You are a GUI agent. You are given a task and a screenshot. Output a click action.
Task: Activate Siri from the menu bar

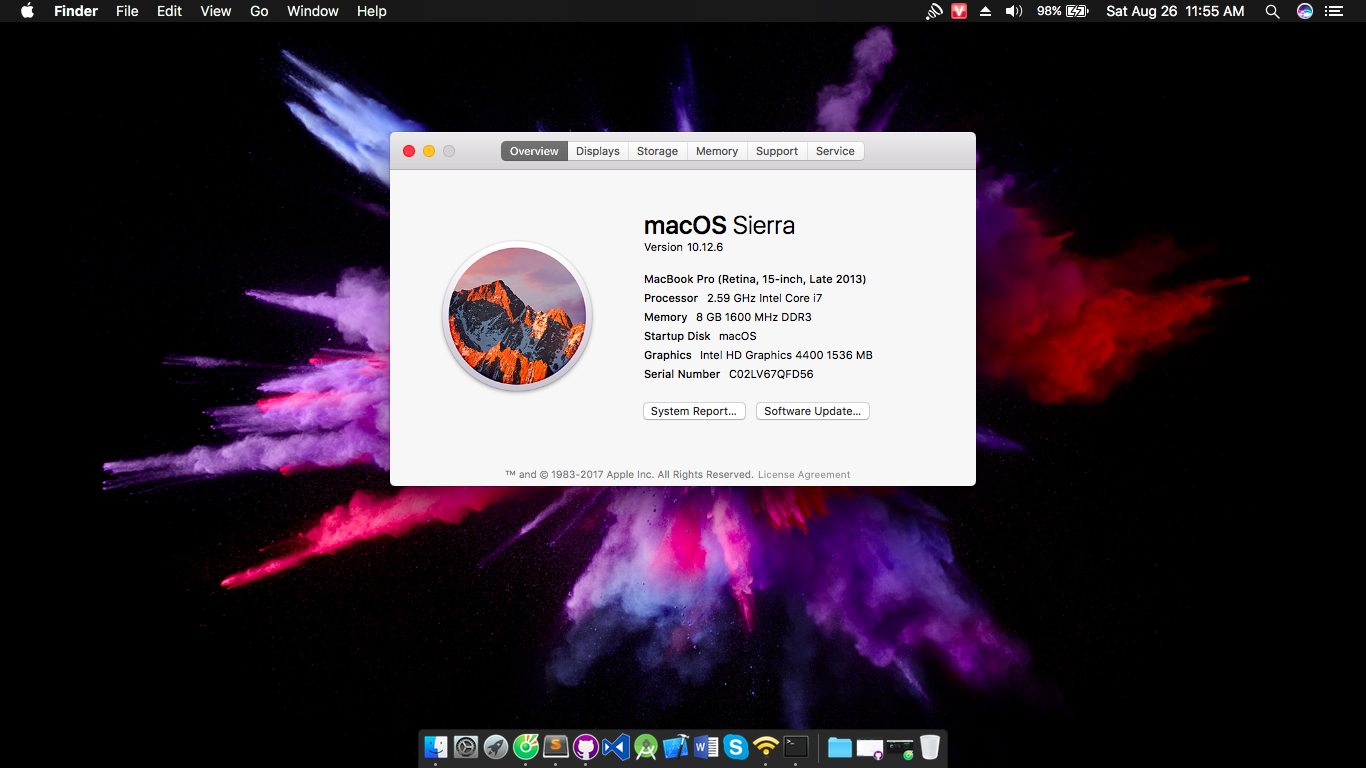(x=1304, y=11)
